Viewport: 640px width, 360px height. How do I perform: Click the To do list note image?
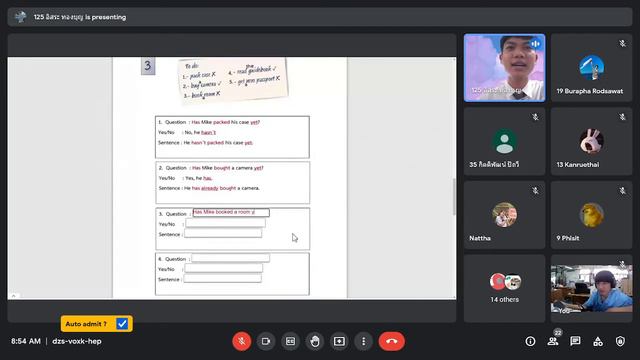click(x=233, y=80)
